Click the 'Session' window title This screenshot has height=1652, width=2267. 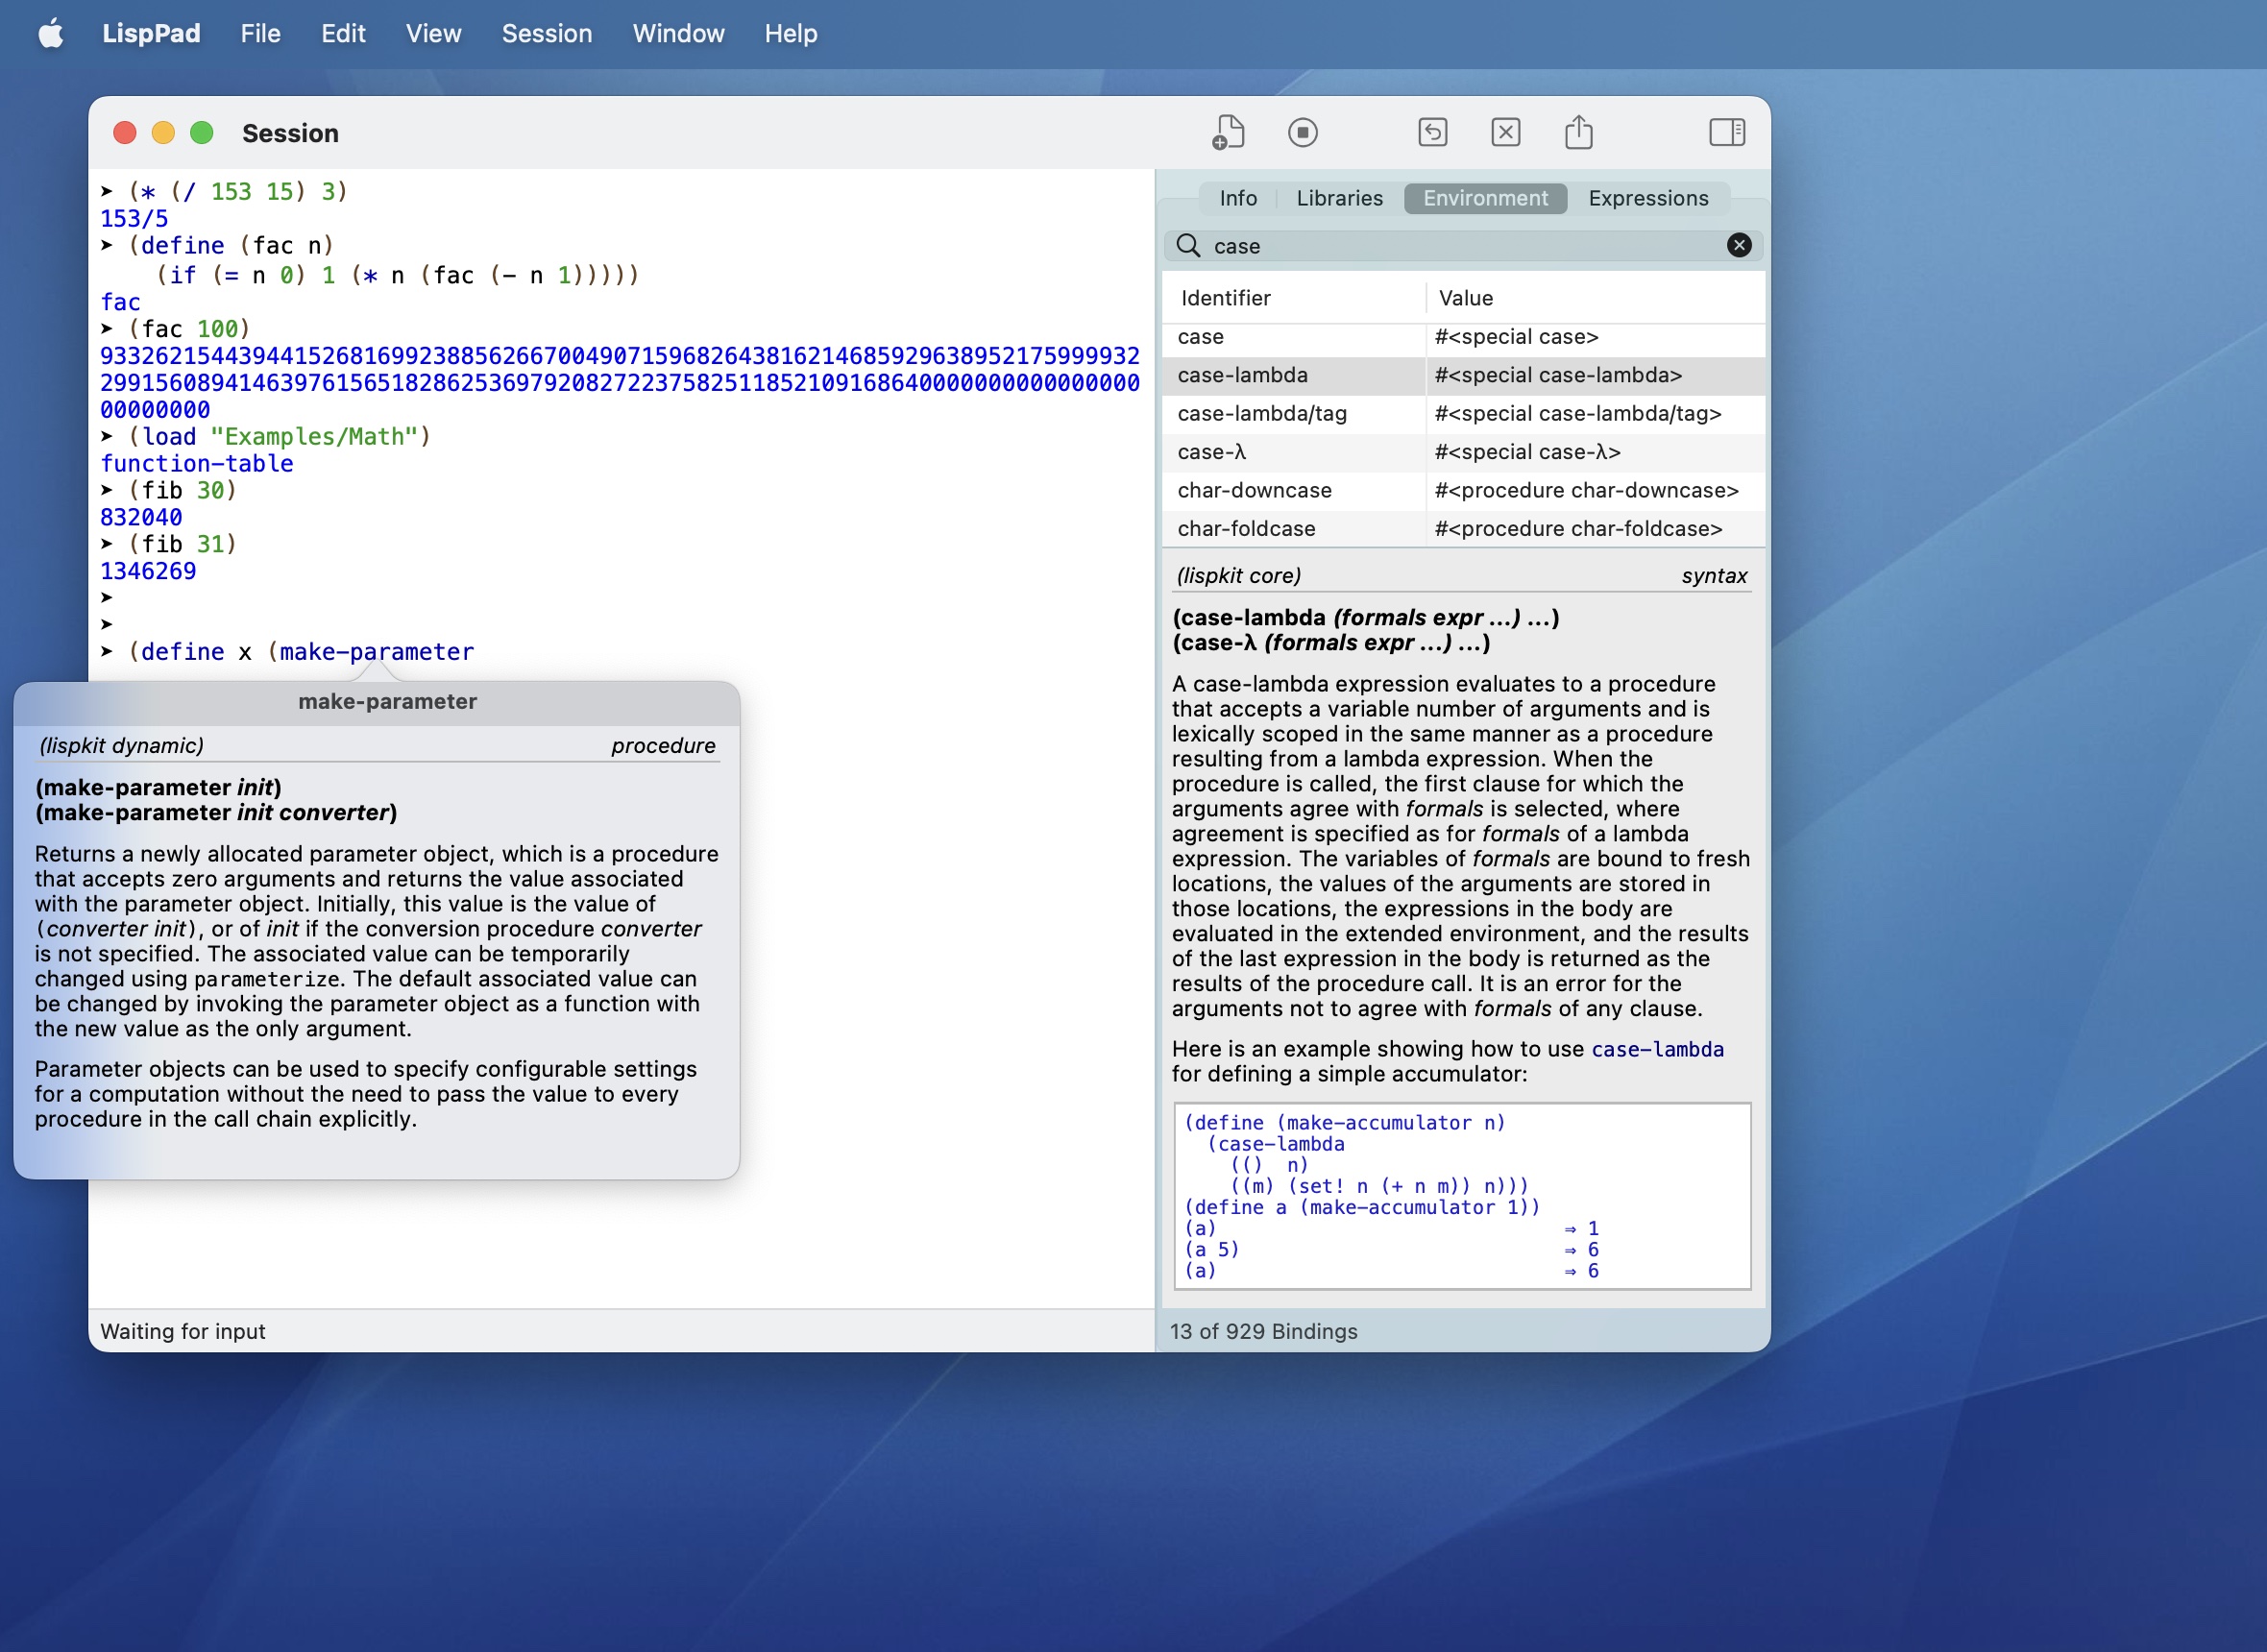(x=290, y=133)
